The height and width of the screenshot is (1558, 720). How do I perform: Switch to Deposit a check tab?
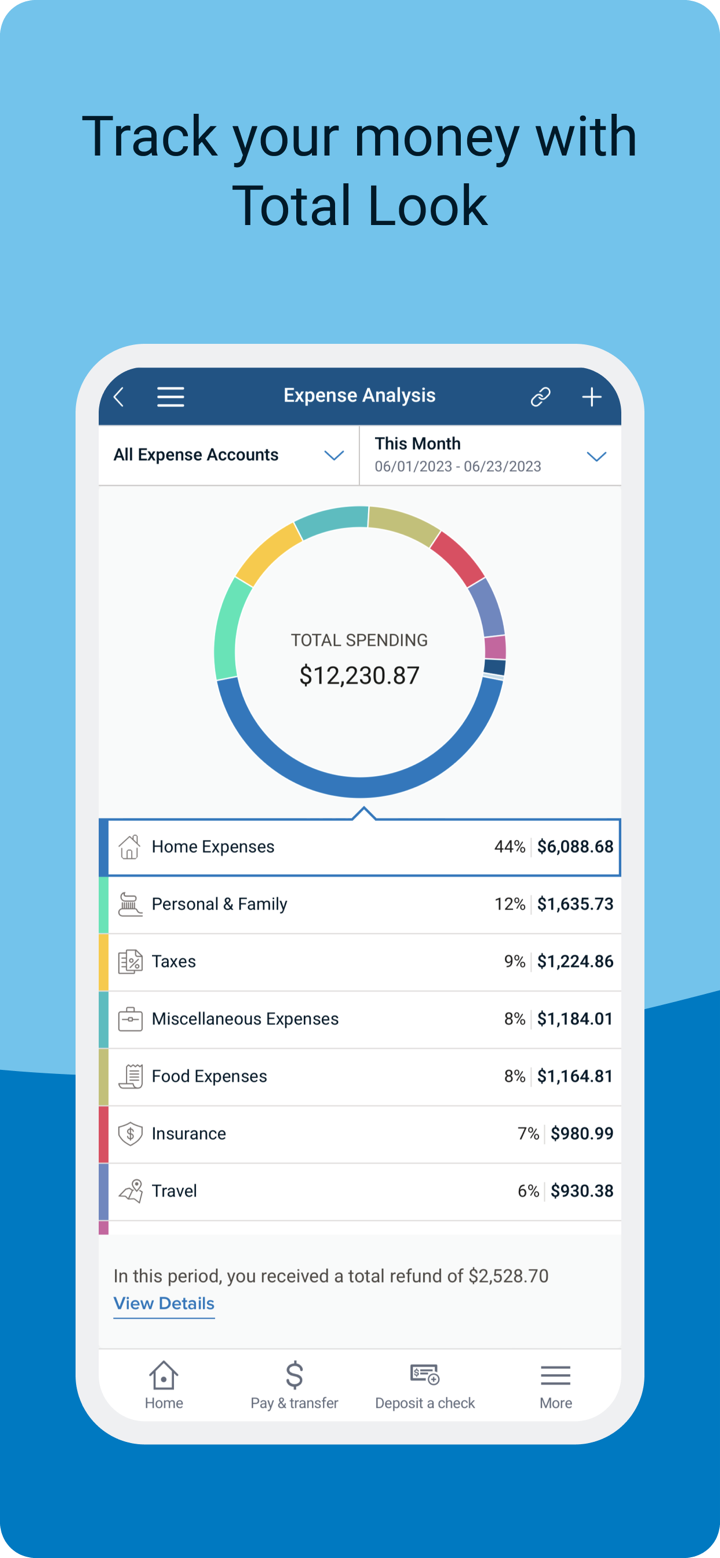425,1385
